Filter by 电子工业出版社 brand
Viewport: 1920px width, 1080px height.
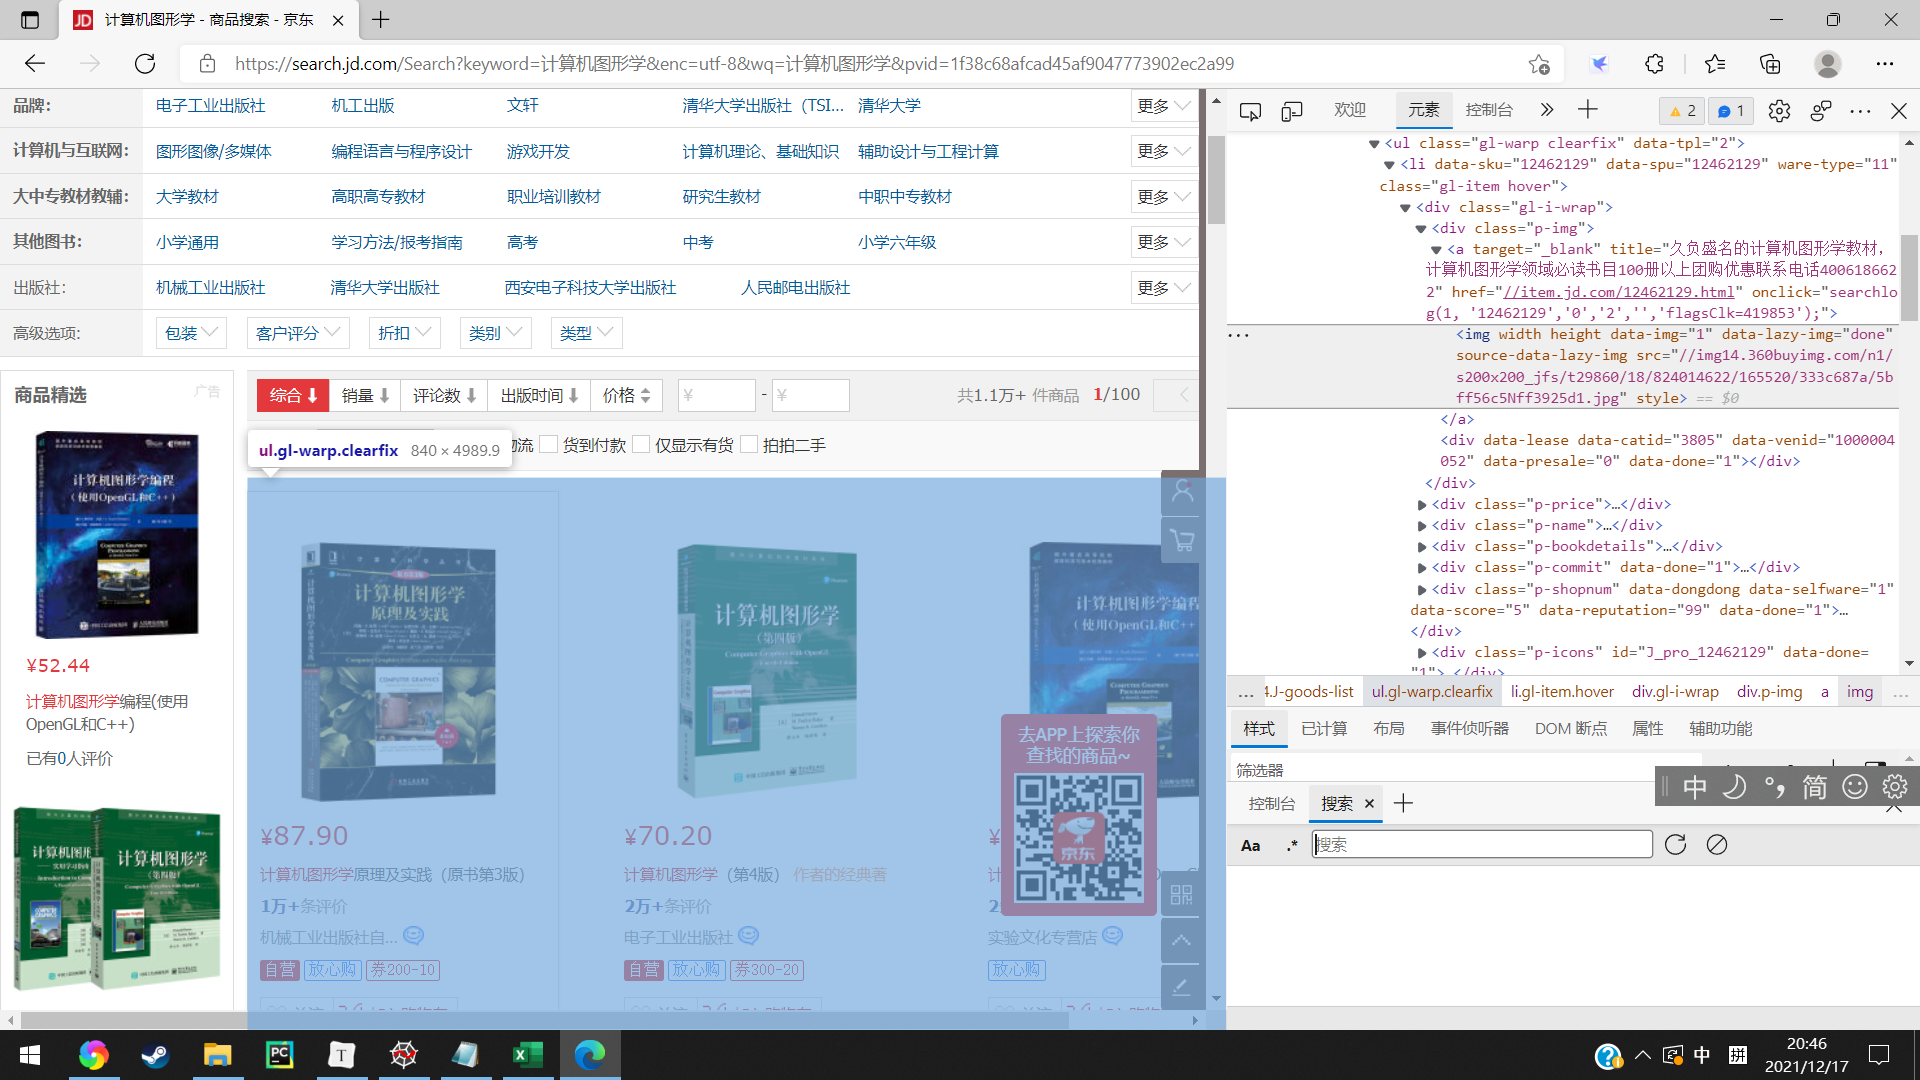211,106
